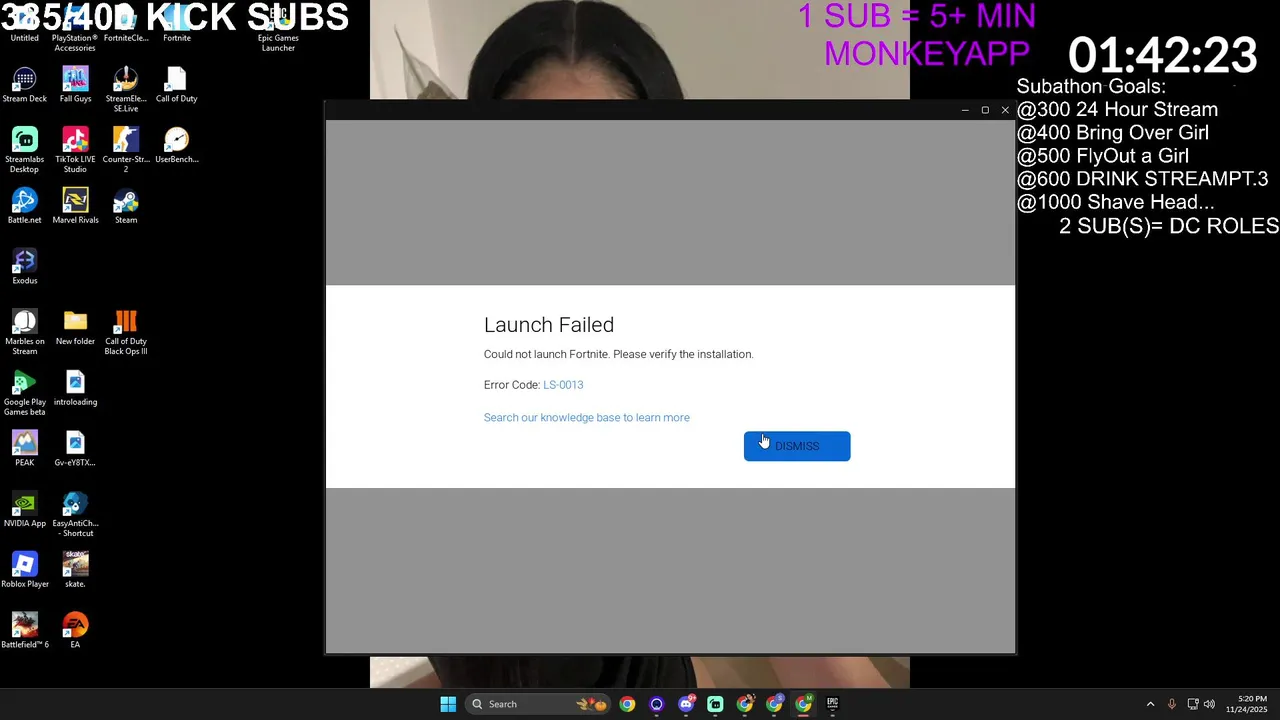The height and width of the screenshot is (720, 1280).
Task: Select the PlayStation Accessories desktop shortcut
Action: pos(75,28)
